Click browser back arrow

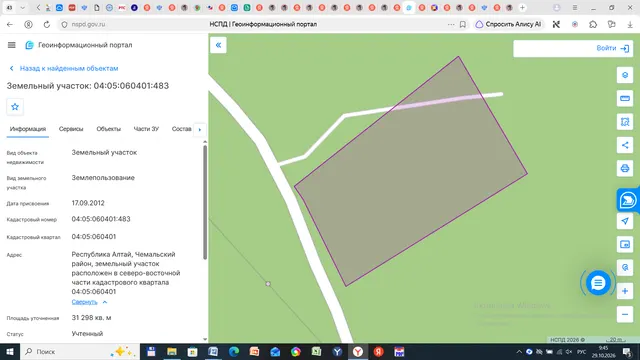[10, 24]
